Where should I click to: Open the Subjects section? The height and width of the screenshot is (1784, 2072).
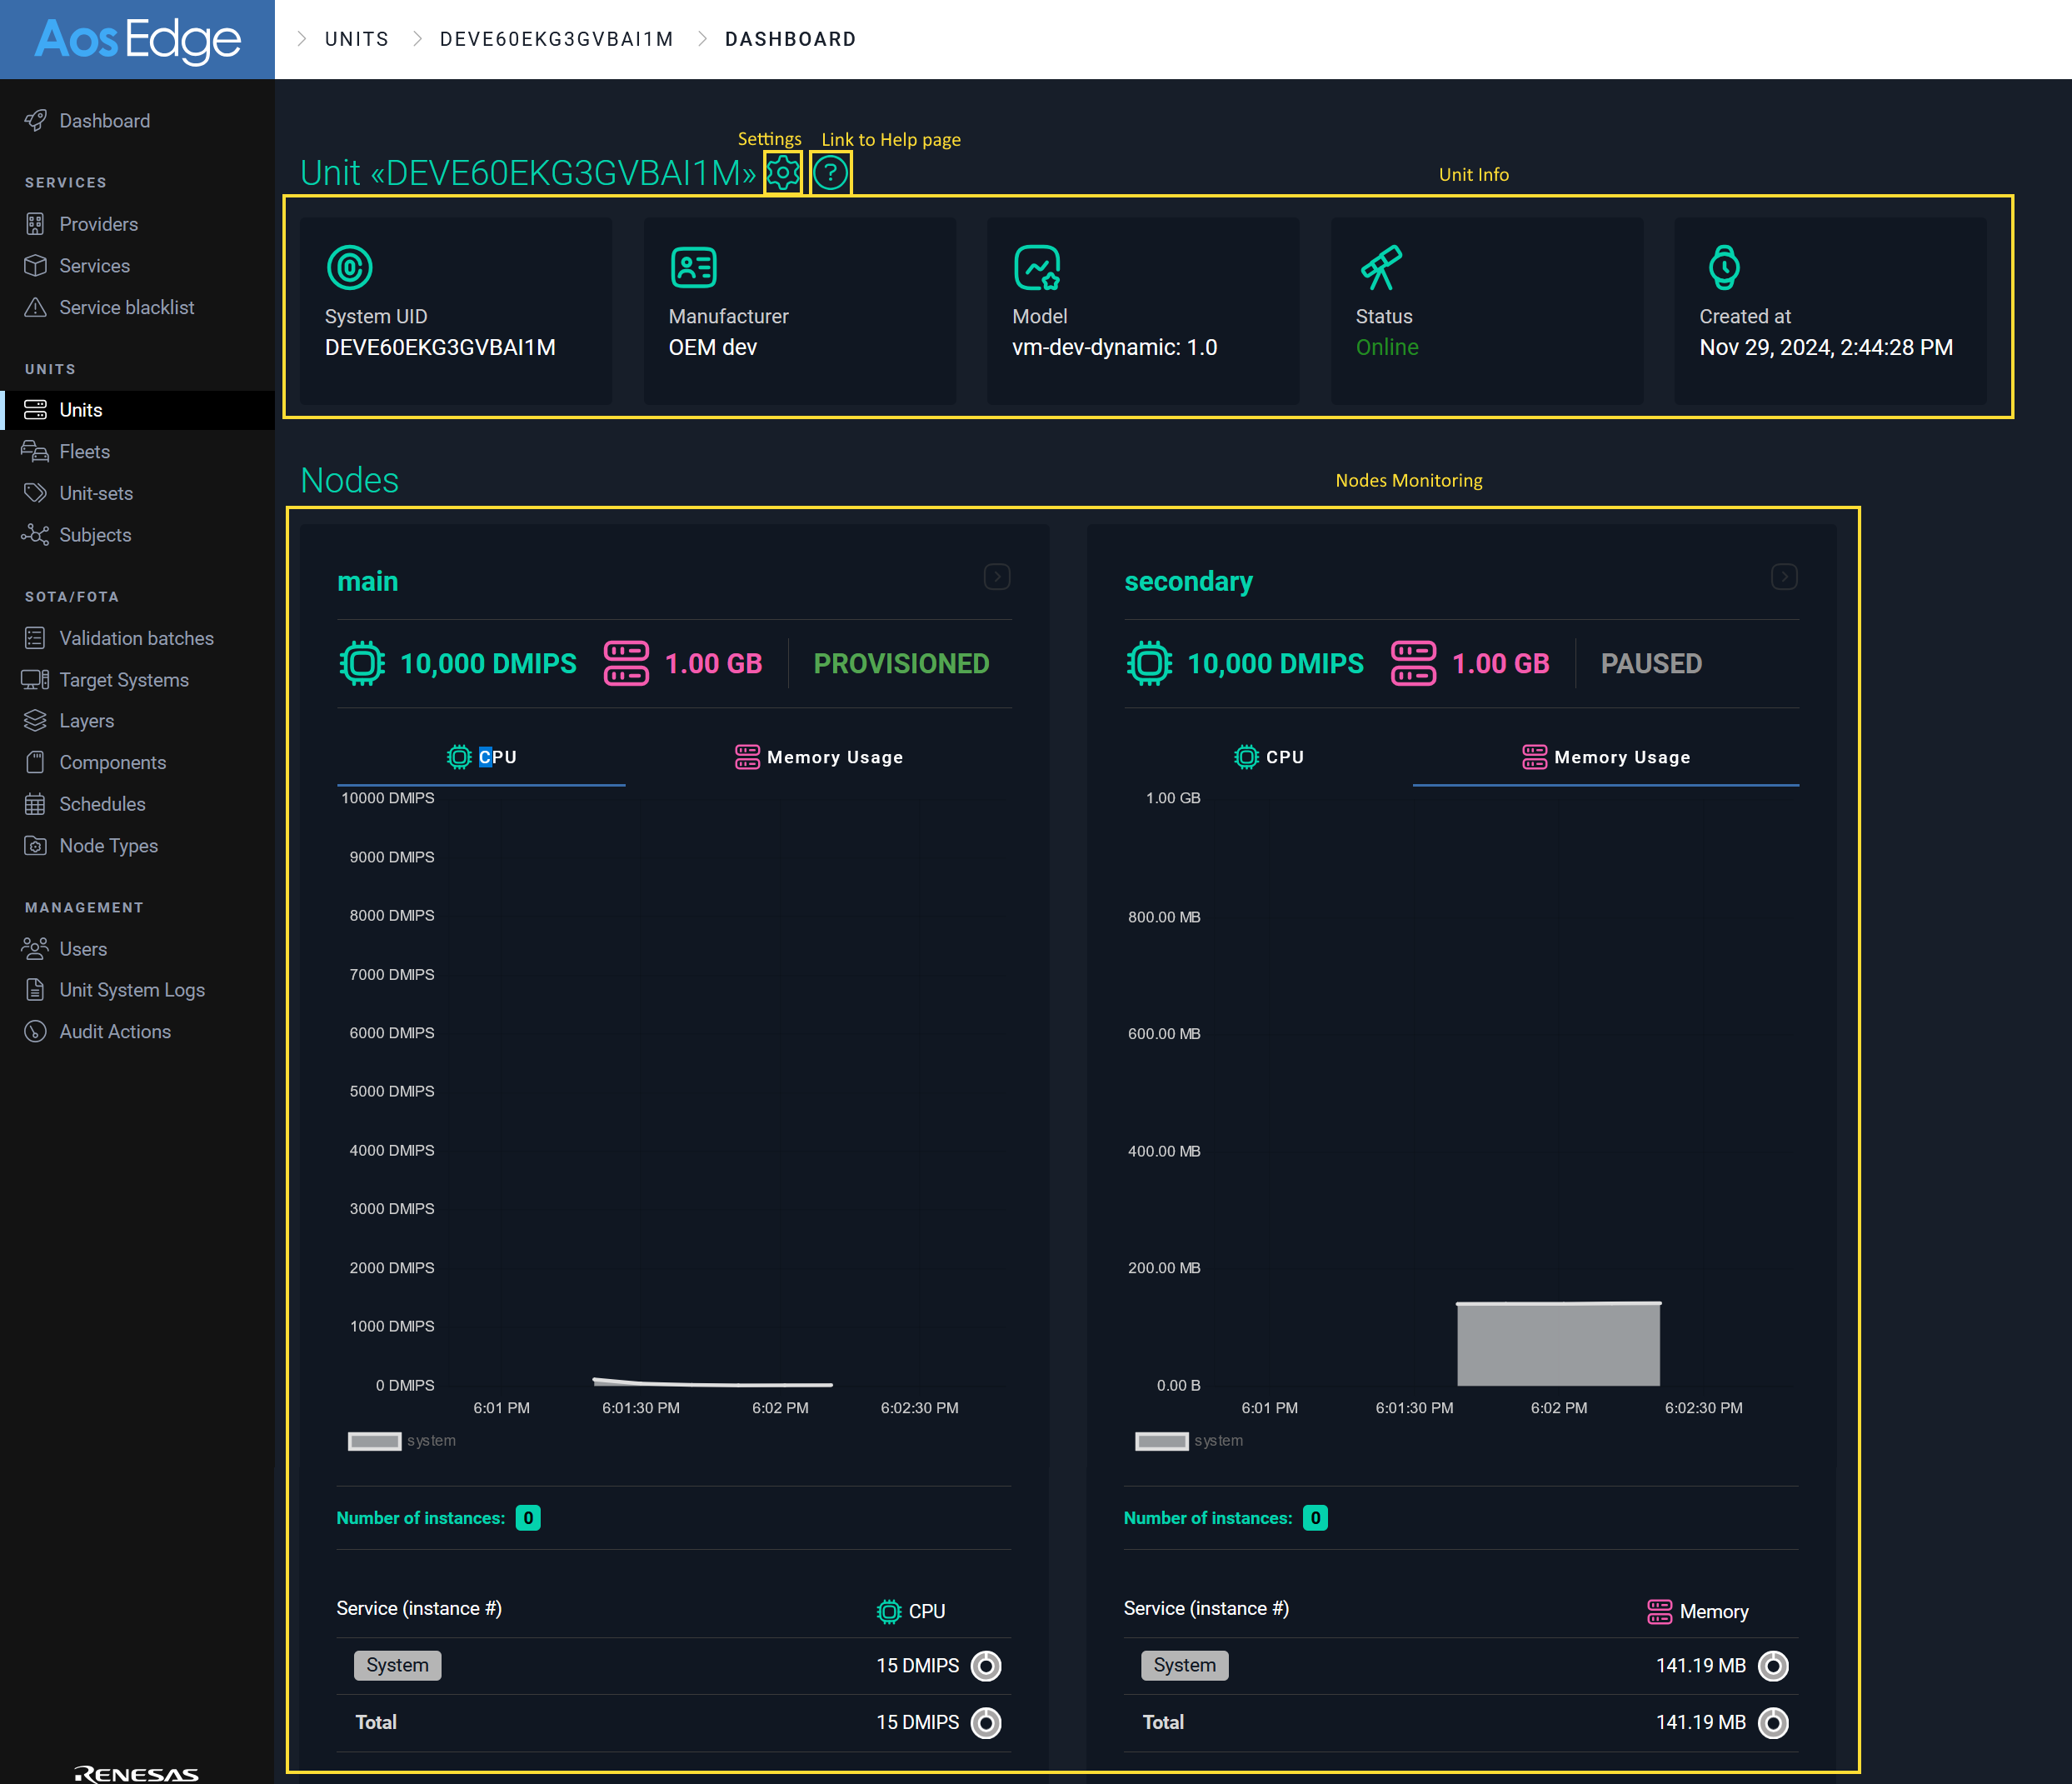[x=95, y=535]
